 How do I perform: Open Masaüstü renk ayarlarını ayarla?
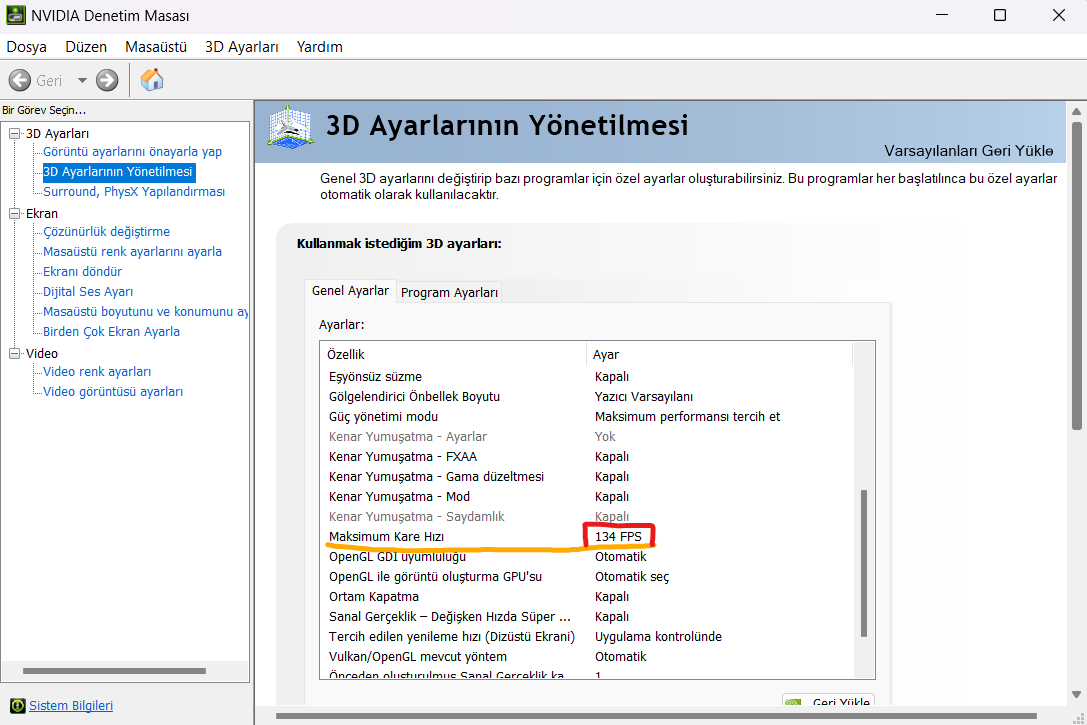132,252
